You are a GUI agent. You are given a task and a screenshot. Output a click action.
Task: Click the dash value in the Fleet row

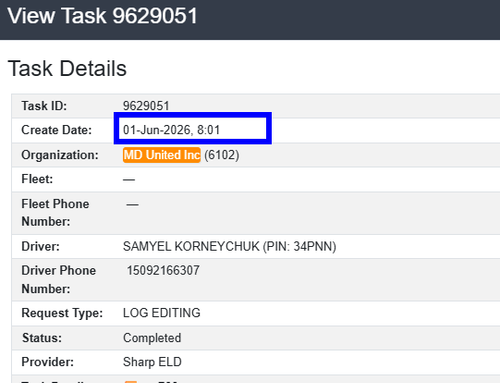tap(129, 180)
